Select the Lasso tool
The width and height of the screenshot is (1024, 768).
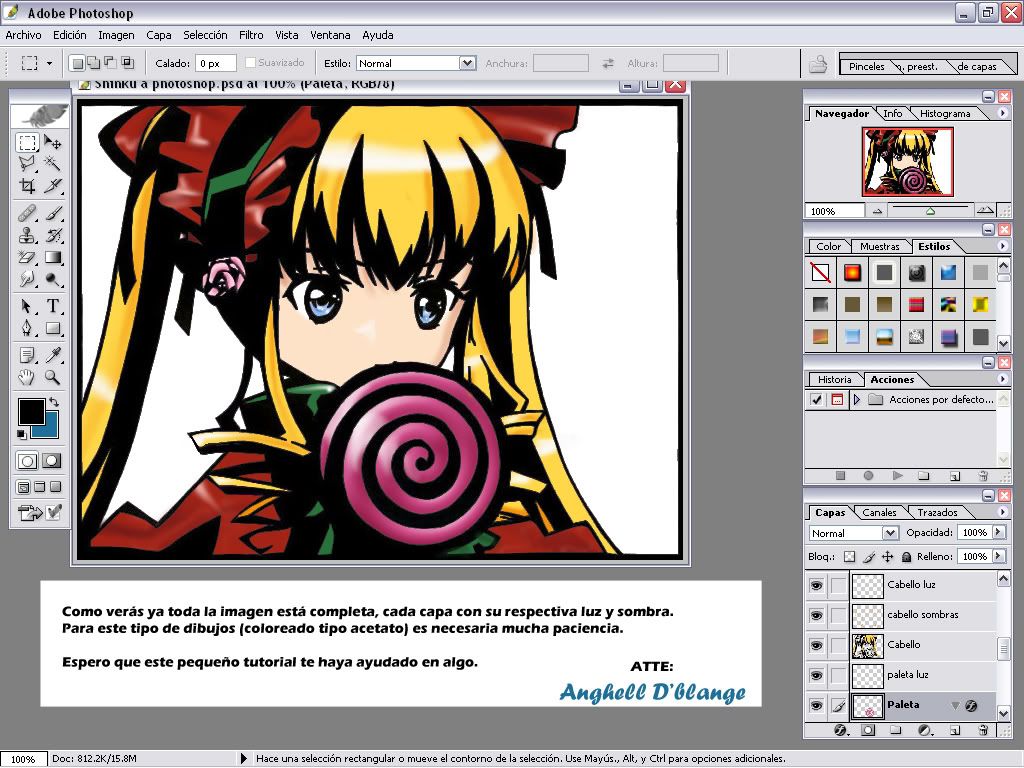[27, 163]
